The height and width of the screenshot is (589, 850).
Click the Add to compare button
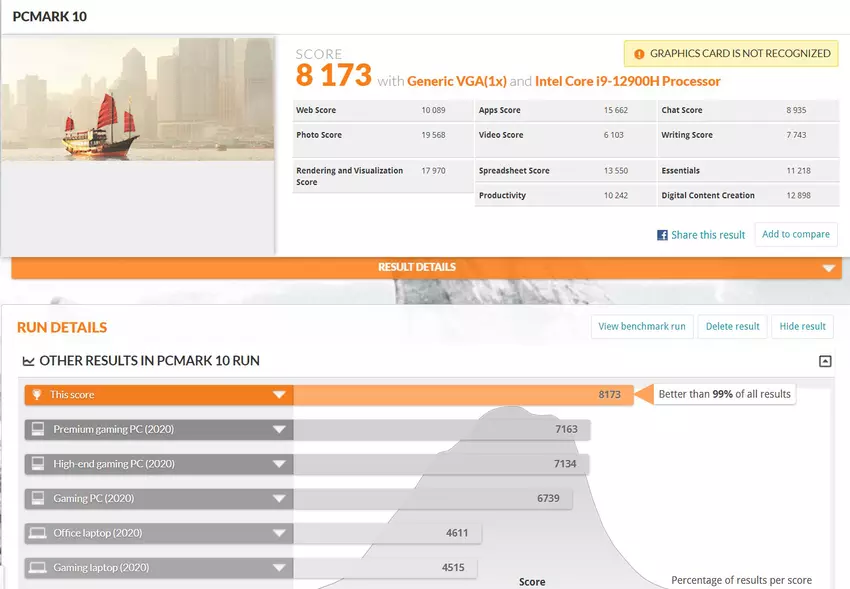point(796,234)
